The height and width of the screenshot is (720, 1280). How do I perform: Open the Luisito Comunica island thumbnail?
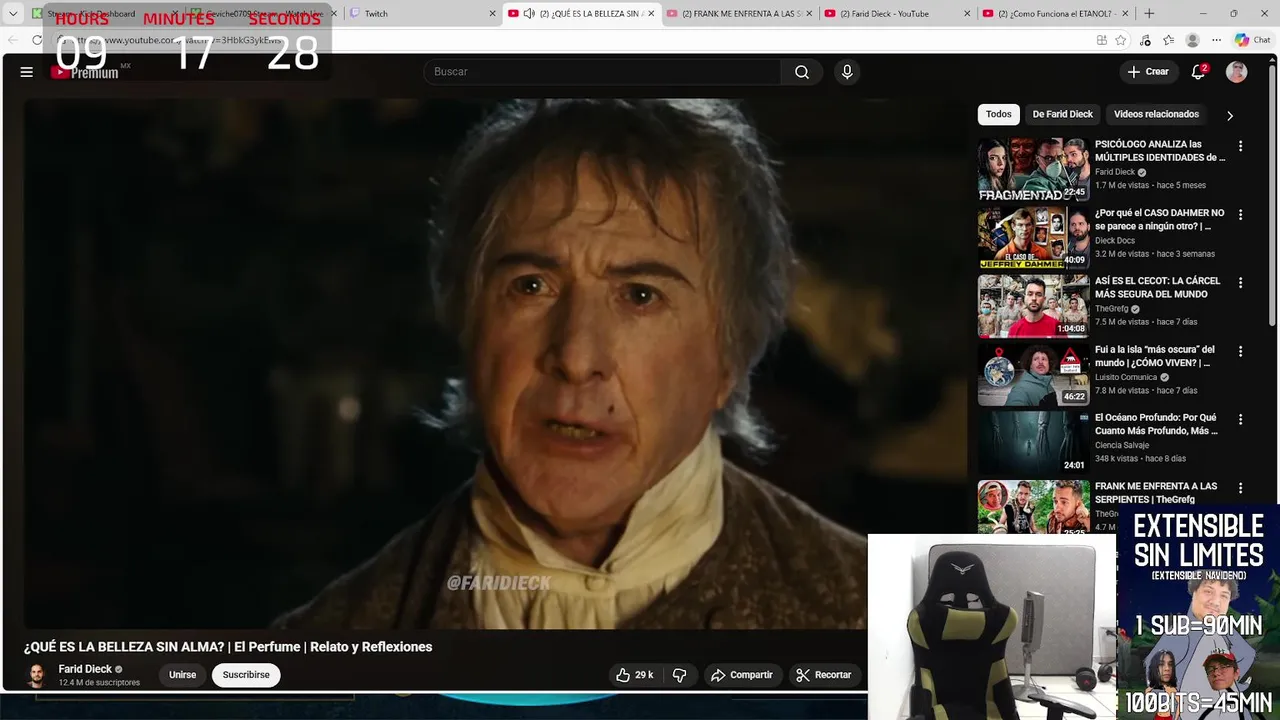(1033, 375)
